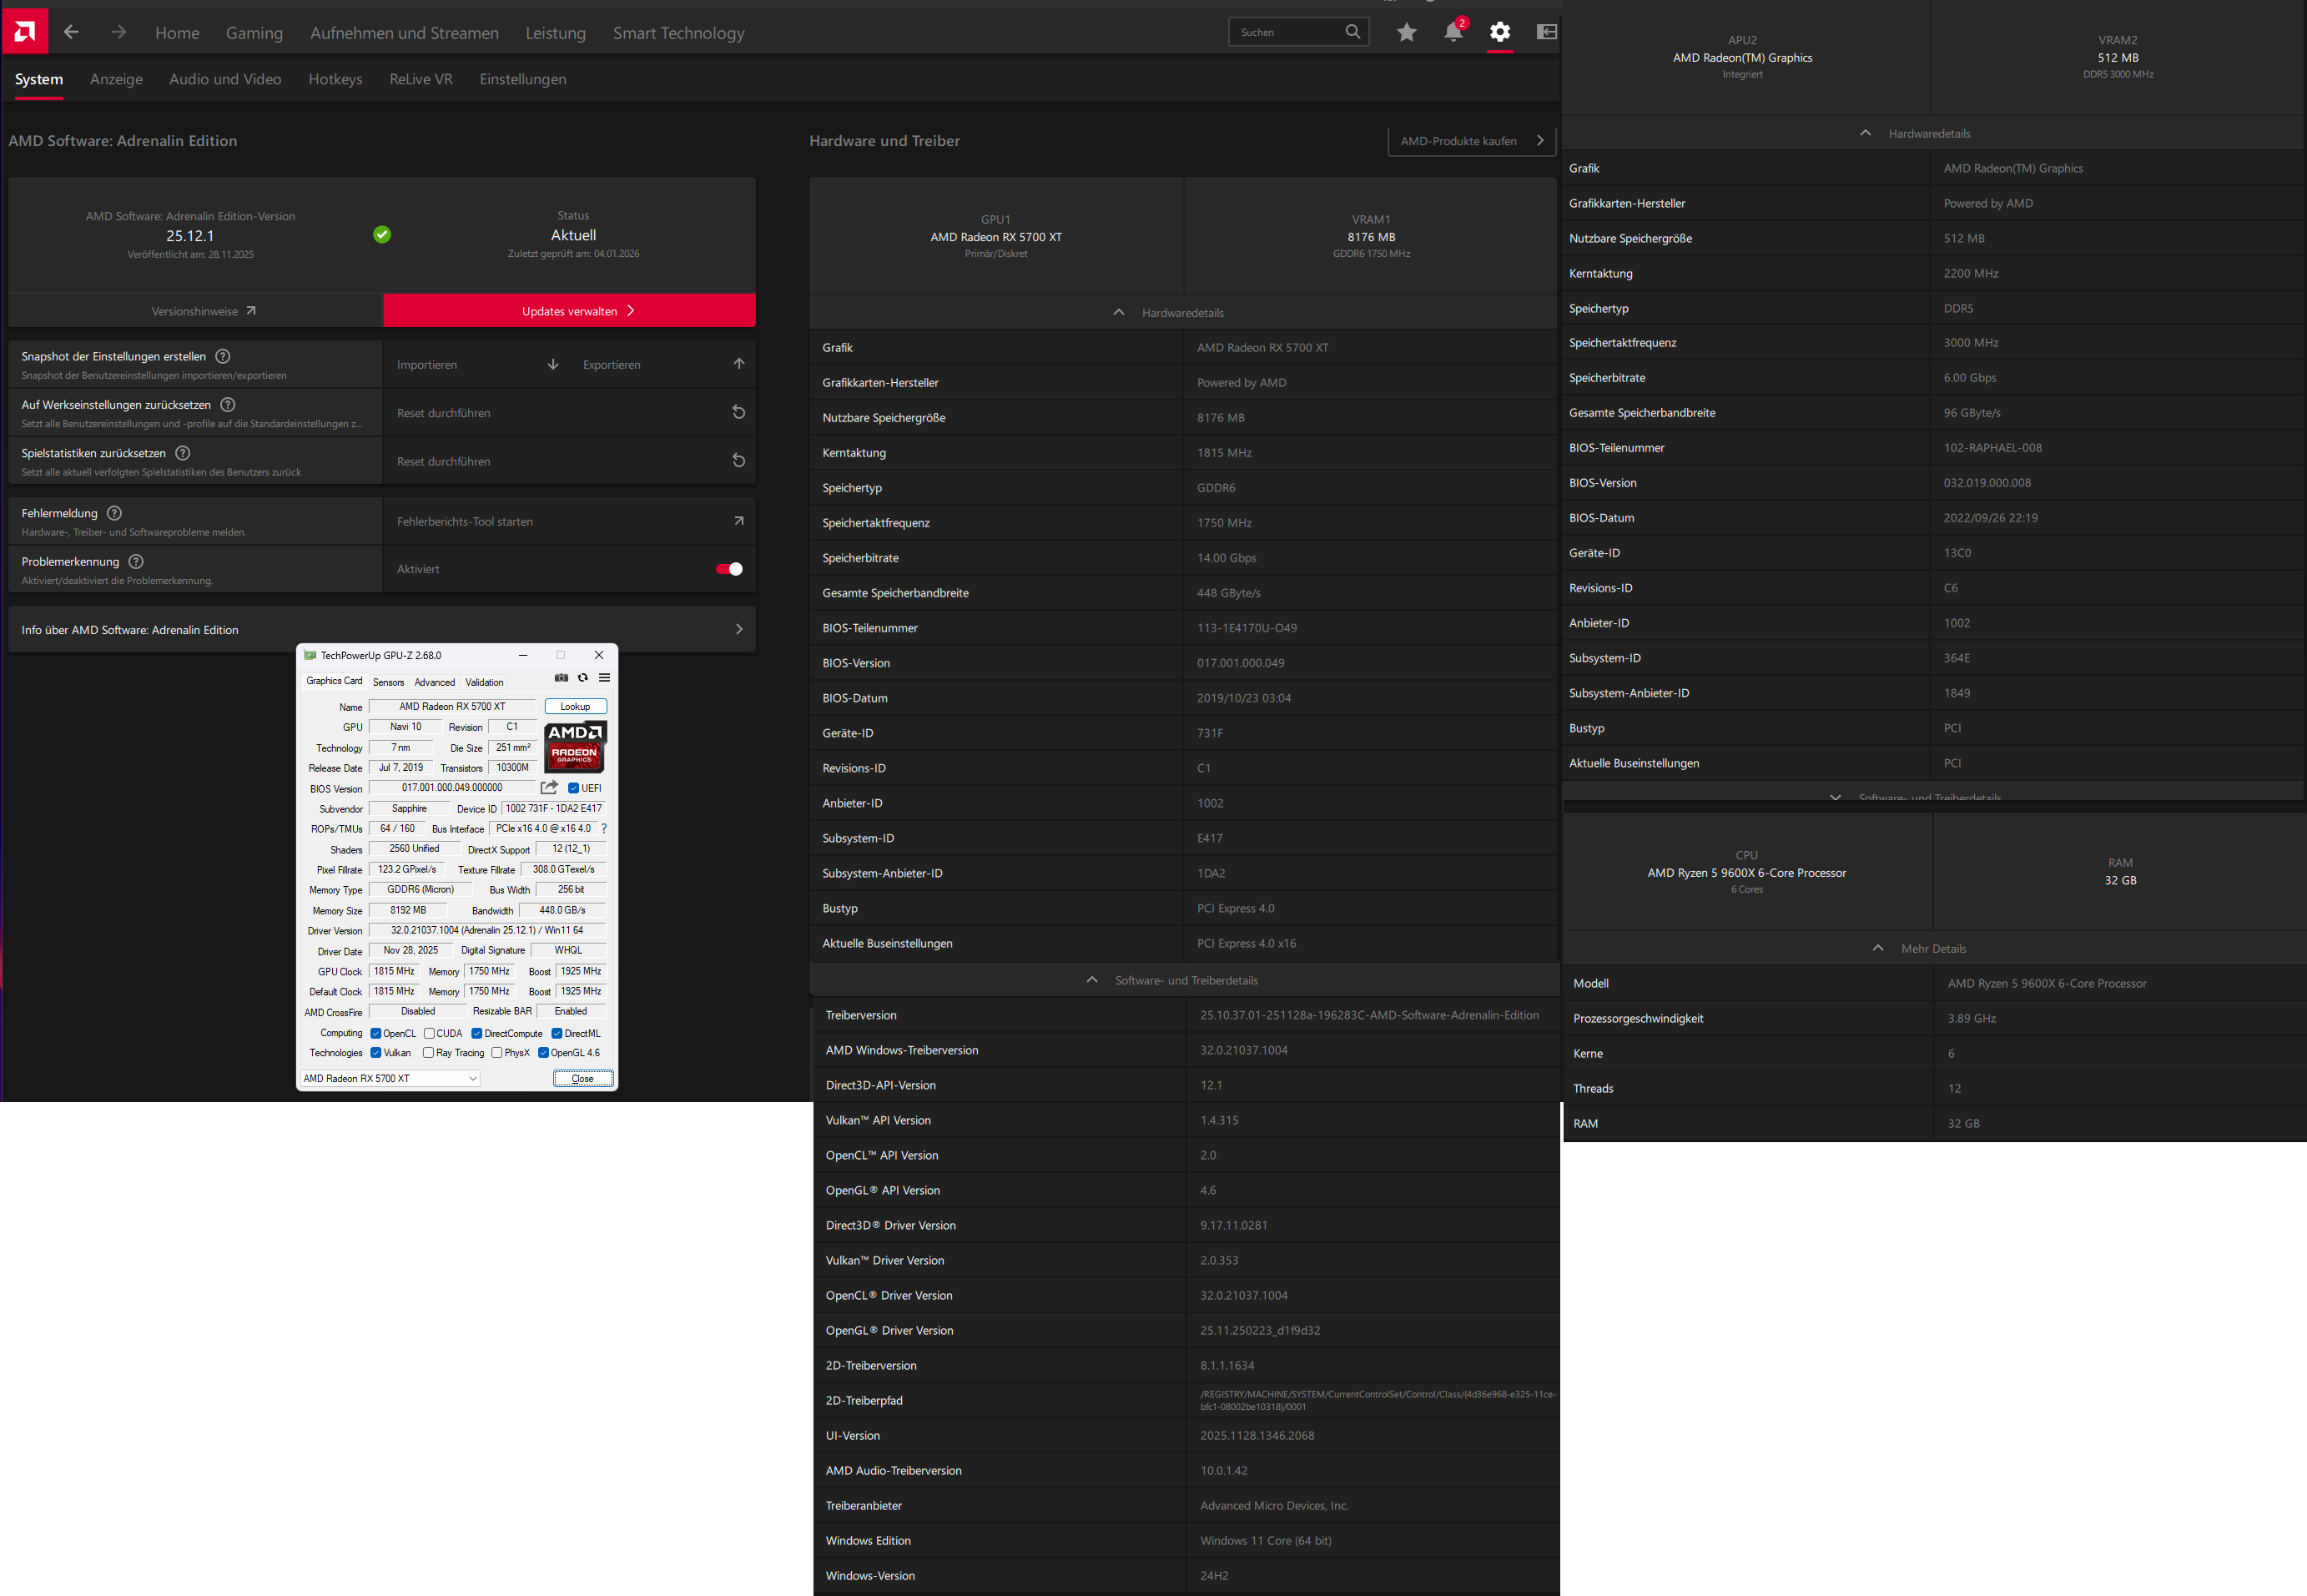Click the Bus Interface question mark in GPU-Z
This screenshot has width=2307, height=1596.
(604, 829)
